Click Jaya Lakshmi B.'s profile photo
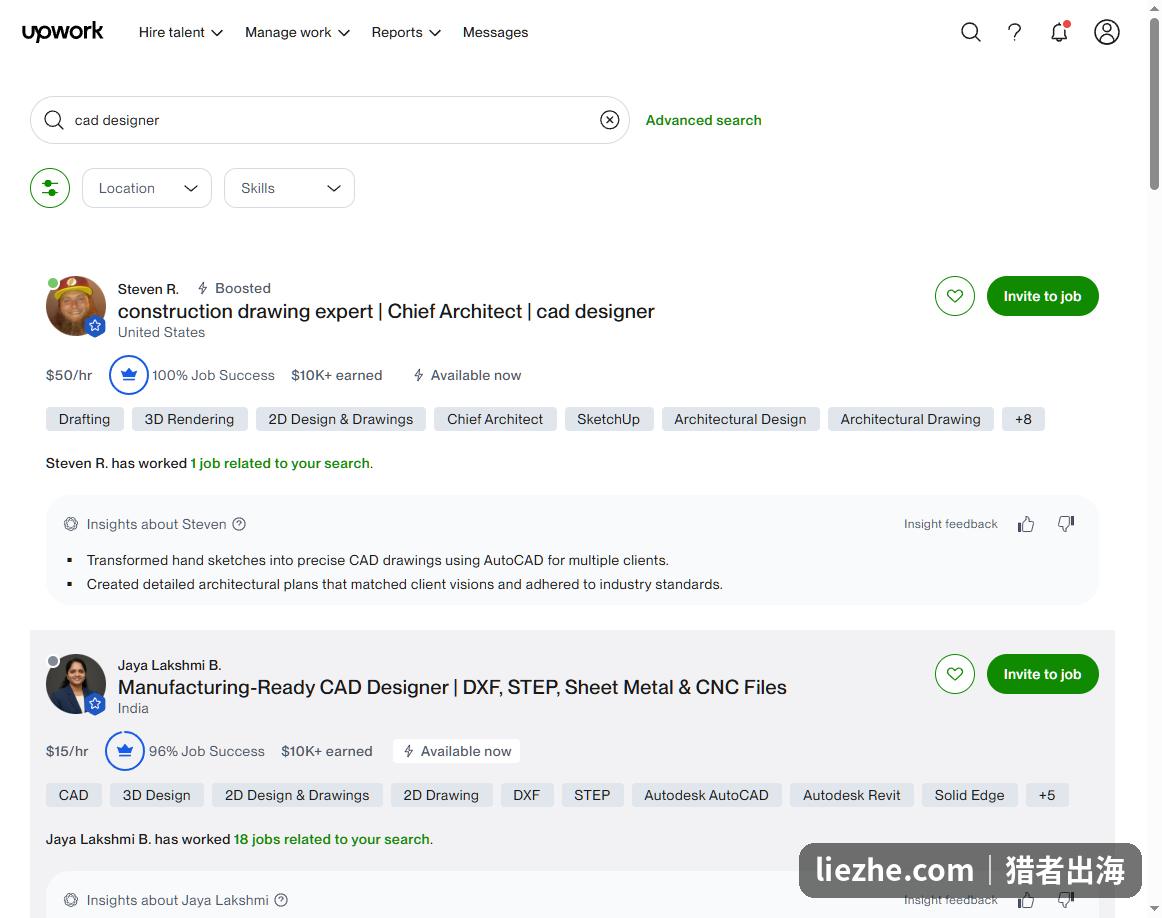The image size is (1162, 918). [x=76, y=684]
